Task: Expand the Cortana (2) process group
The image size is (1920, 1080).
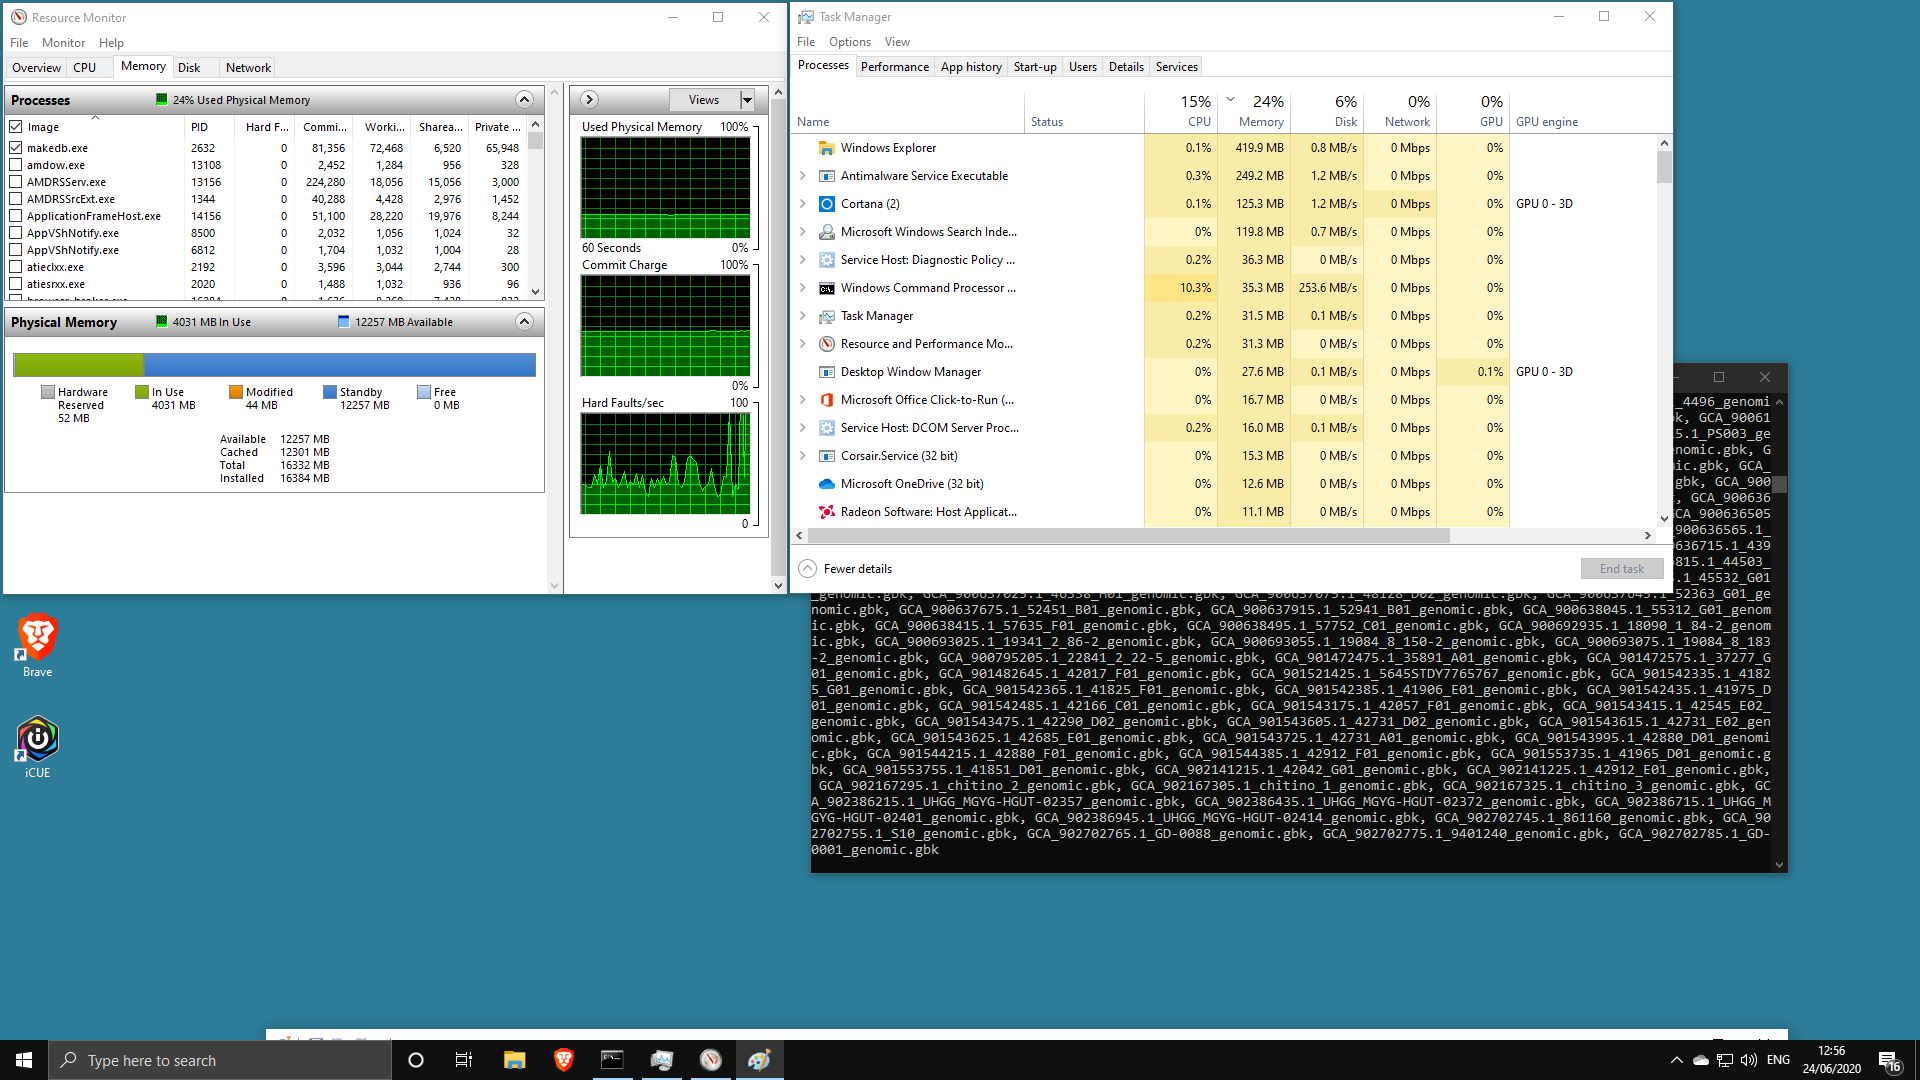Action: pos(802,204)
